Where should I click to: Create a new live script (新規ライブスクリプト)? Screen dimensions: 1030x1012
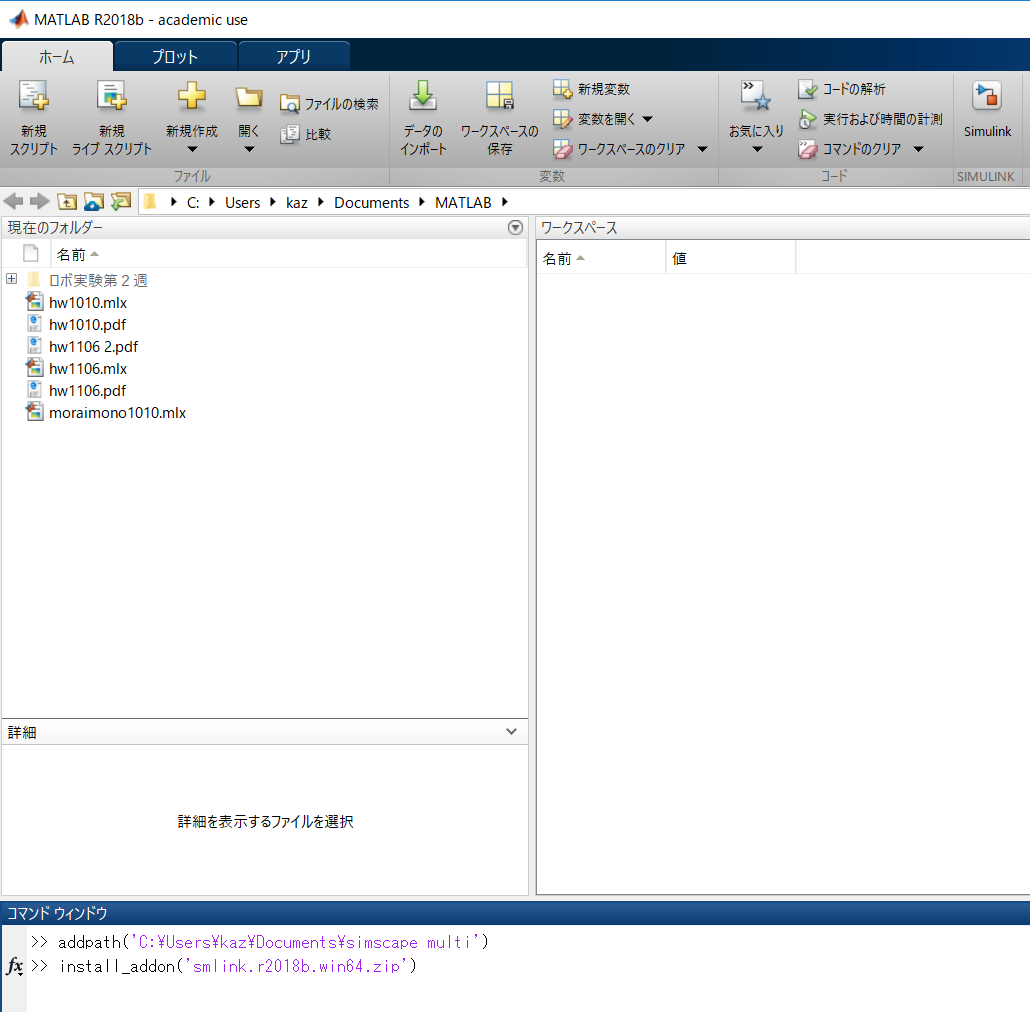point(111,97)
